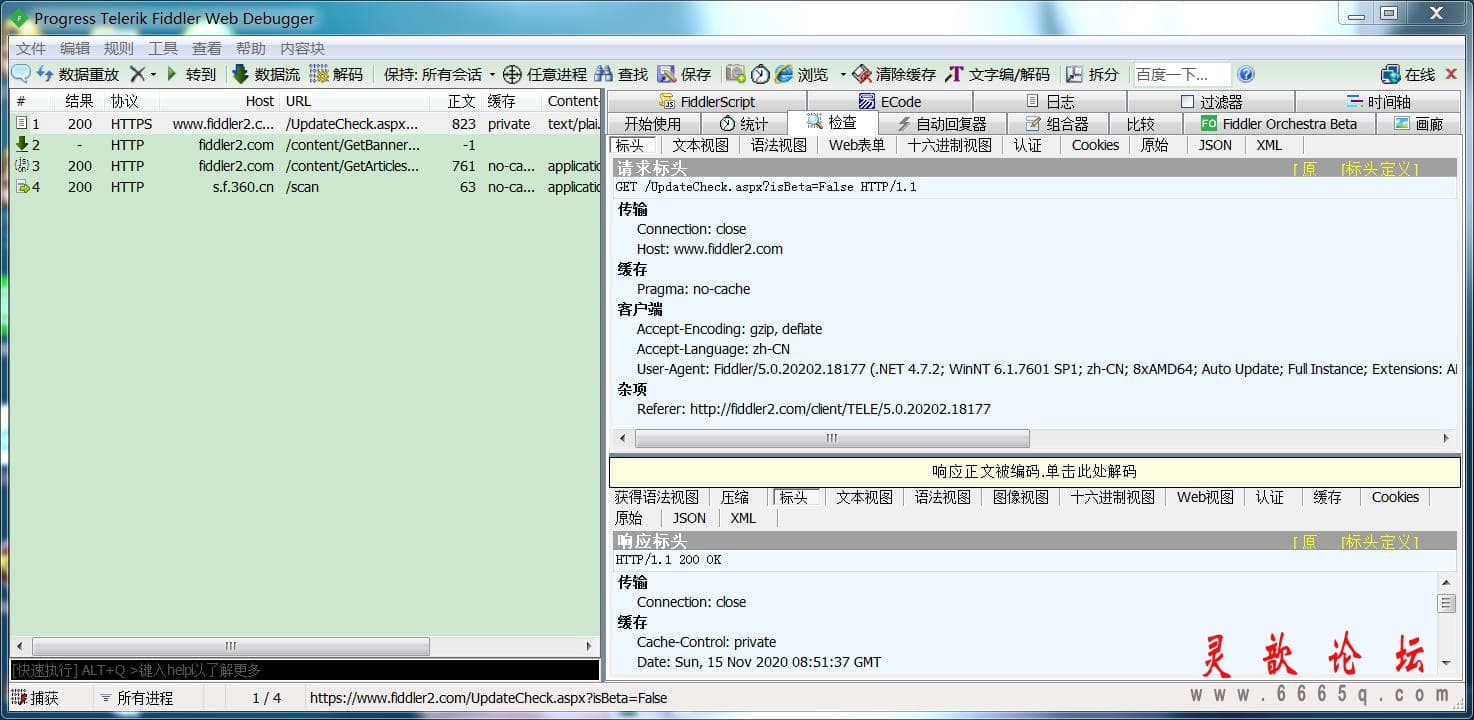Screen dimensions: 1474x720
Task: Open the remove sessions dropdown arrow
Action: [153, 75]
